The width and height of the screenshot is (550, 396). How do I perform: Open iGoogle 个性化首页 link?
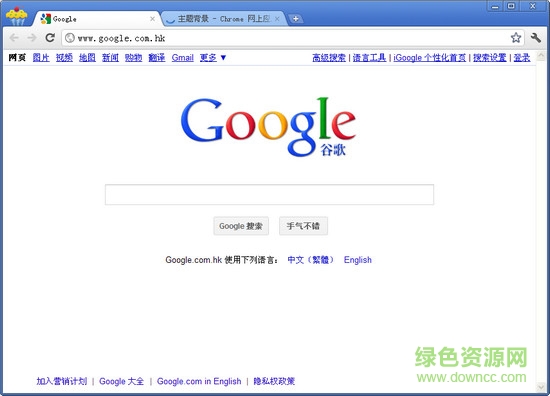pos(430,58)
